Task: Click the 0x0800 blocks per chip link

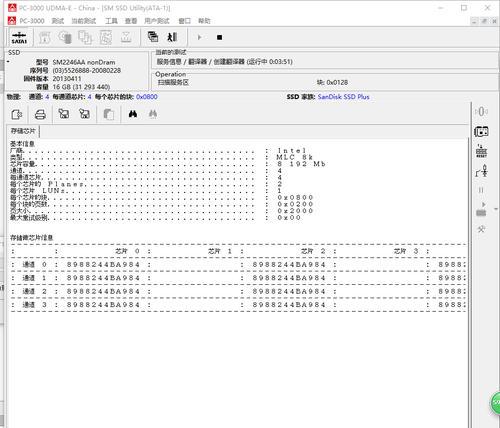Action: [x=147, y=97]
